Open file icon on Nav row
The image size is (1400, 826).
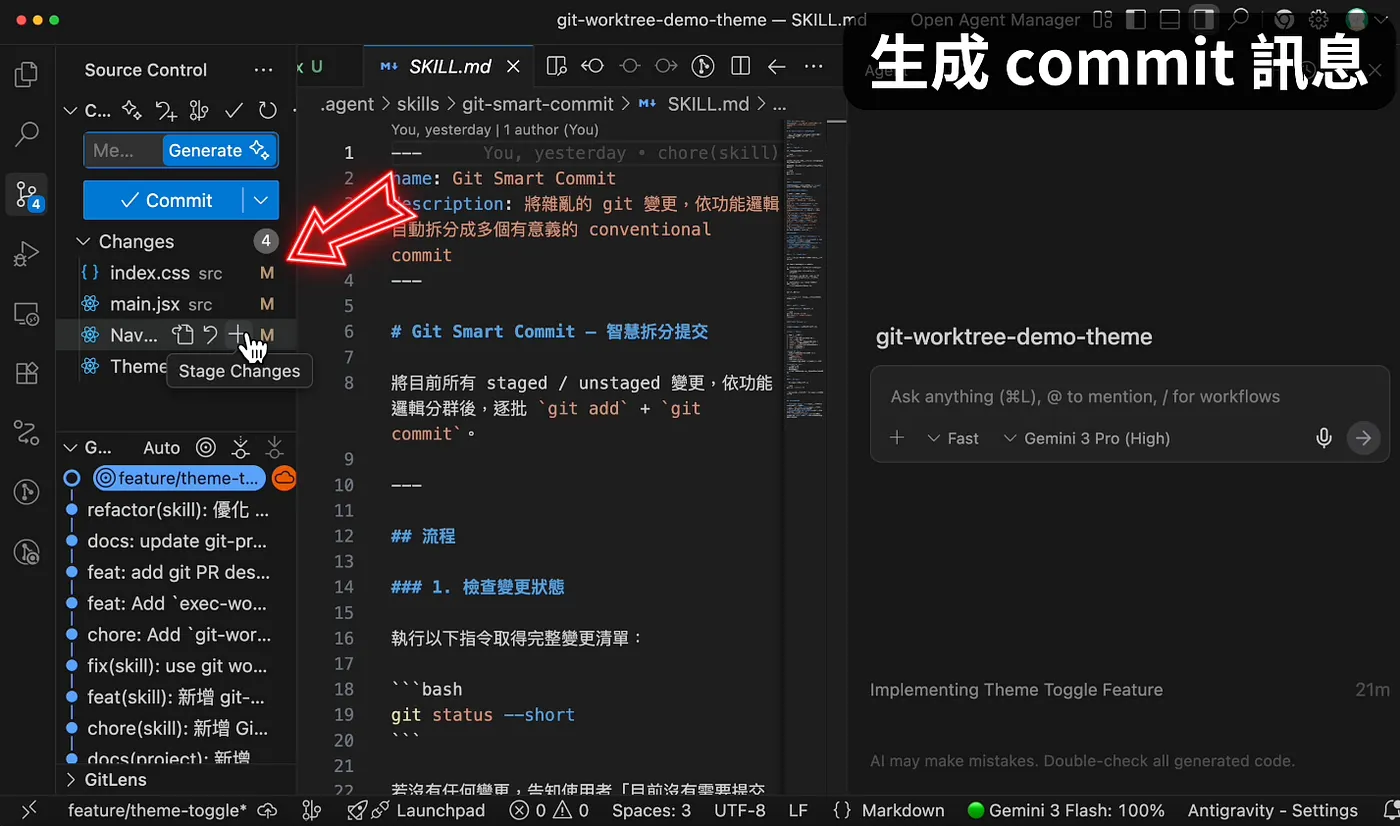pos(182,335)
